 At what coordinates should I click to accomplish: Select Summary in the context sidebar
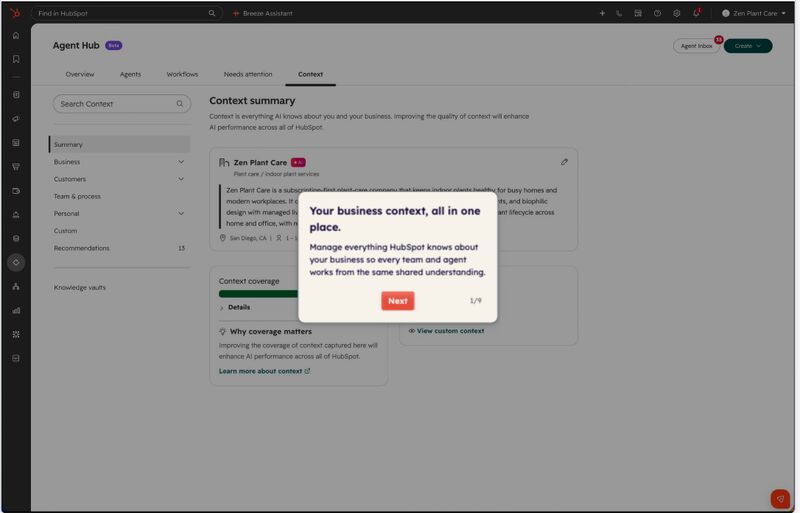point(119,144)
